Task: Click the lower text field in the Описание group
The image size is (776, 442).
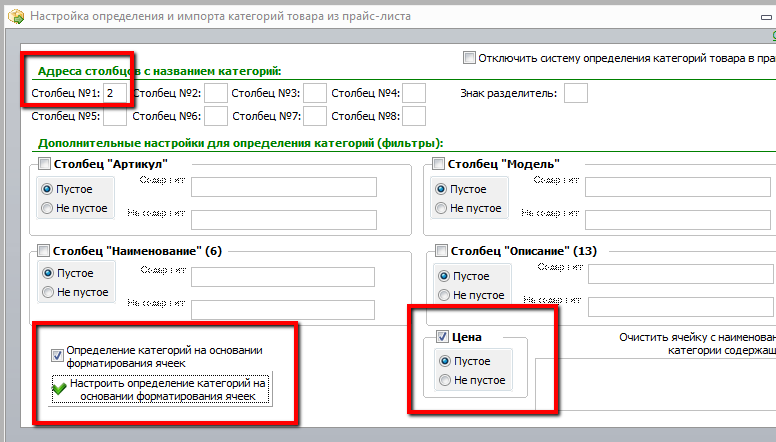Action: [x=681, y=307]
